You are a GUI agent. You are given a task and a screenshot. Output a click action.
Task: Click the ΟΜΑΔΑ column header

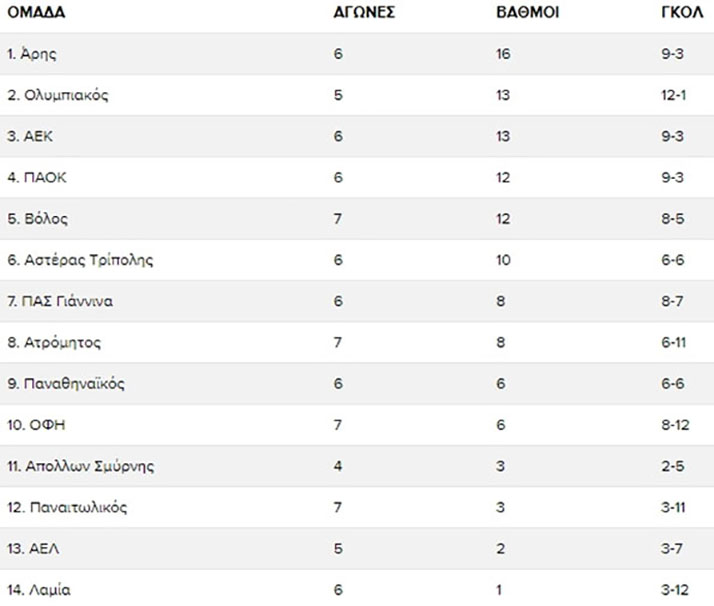(36, 12)
